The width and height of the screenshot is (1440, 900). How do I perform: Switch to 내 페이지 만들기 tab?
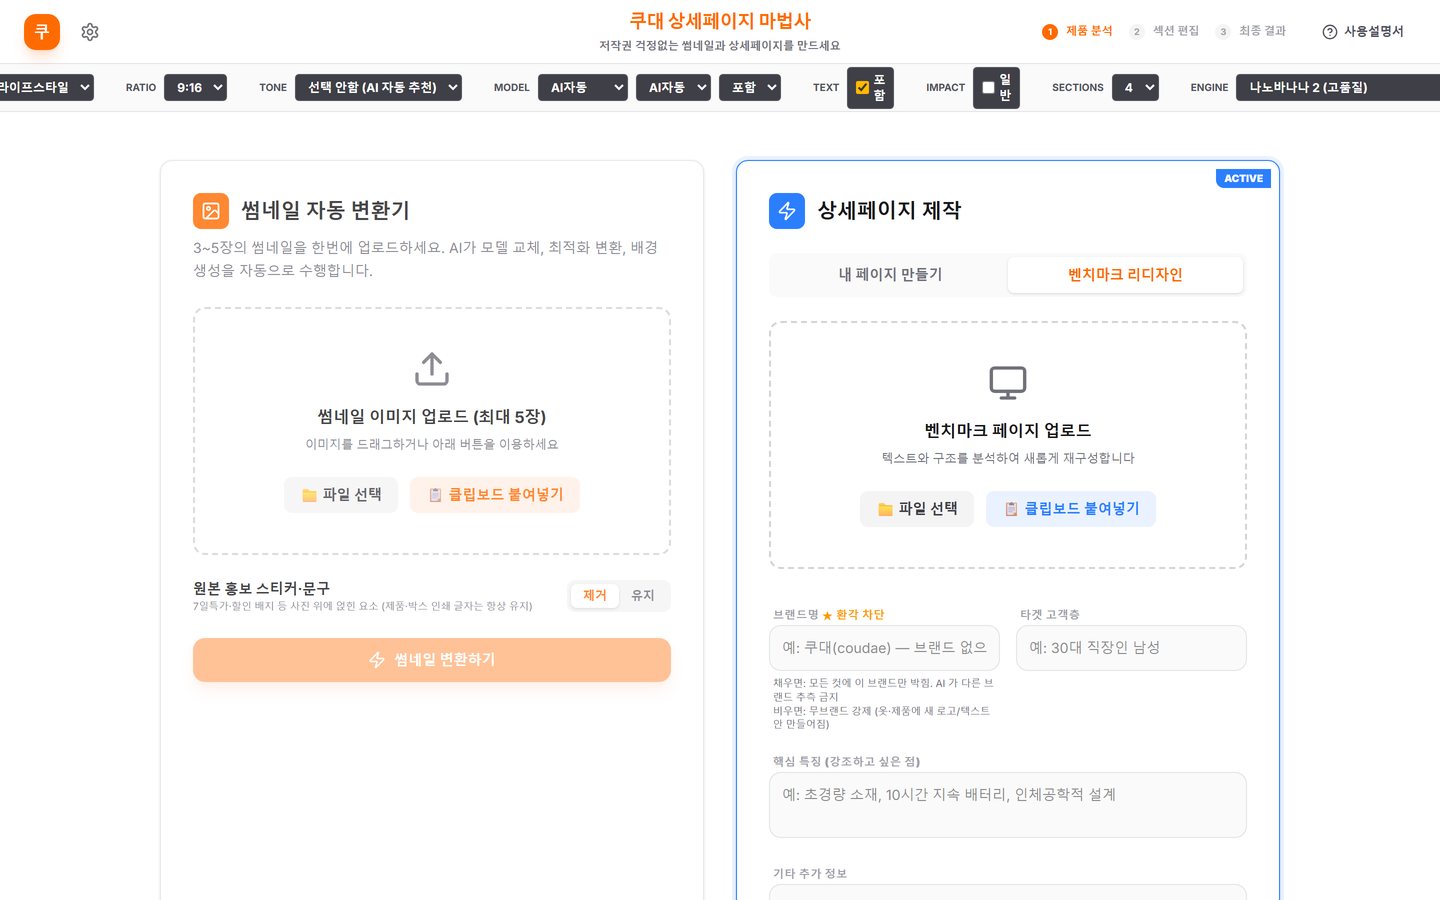coord(890,274)
